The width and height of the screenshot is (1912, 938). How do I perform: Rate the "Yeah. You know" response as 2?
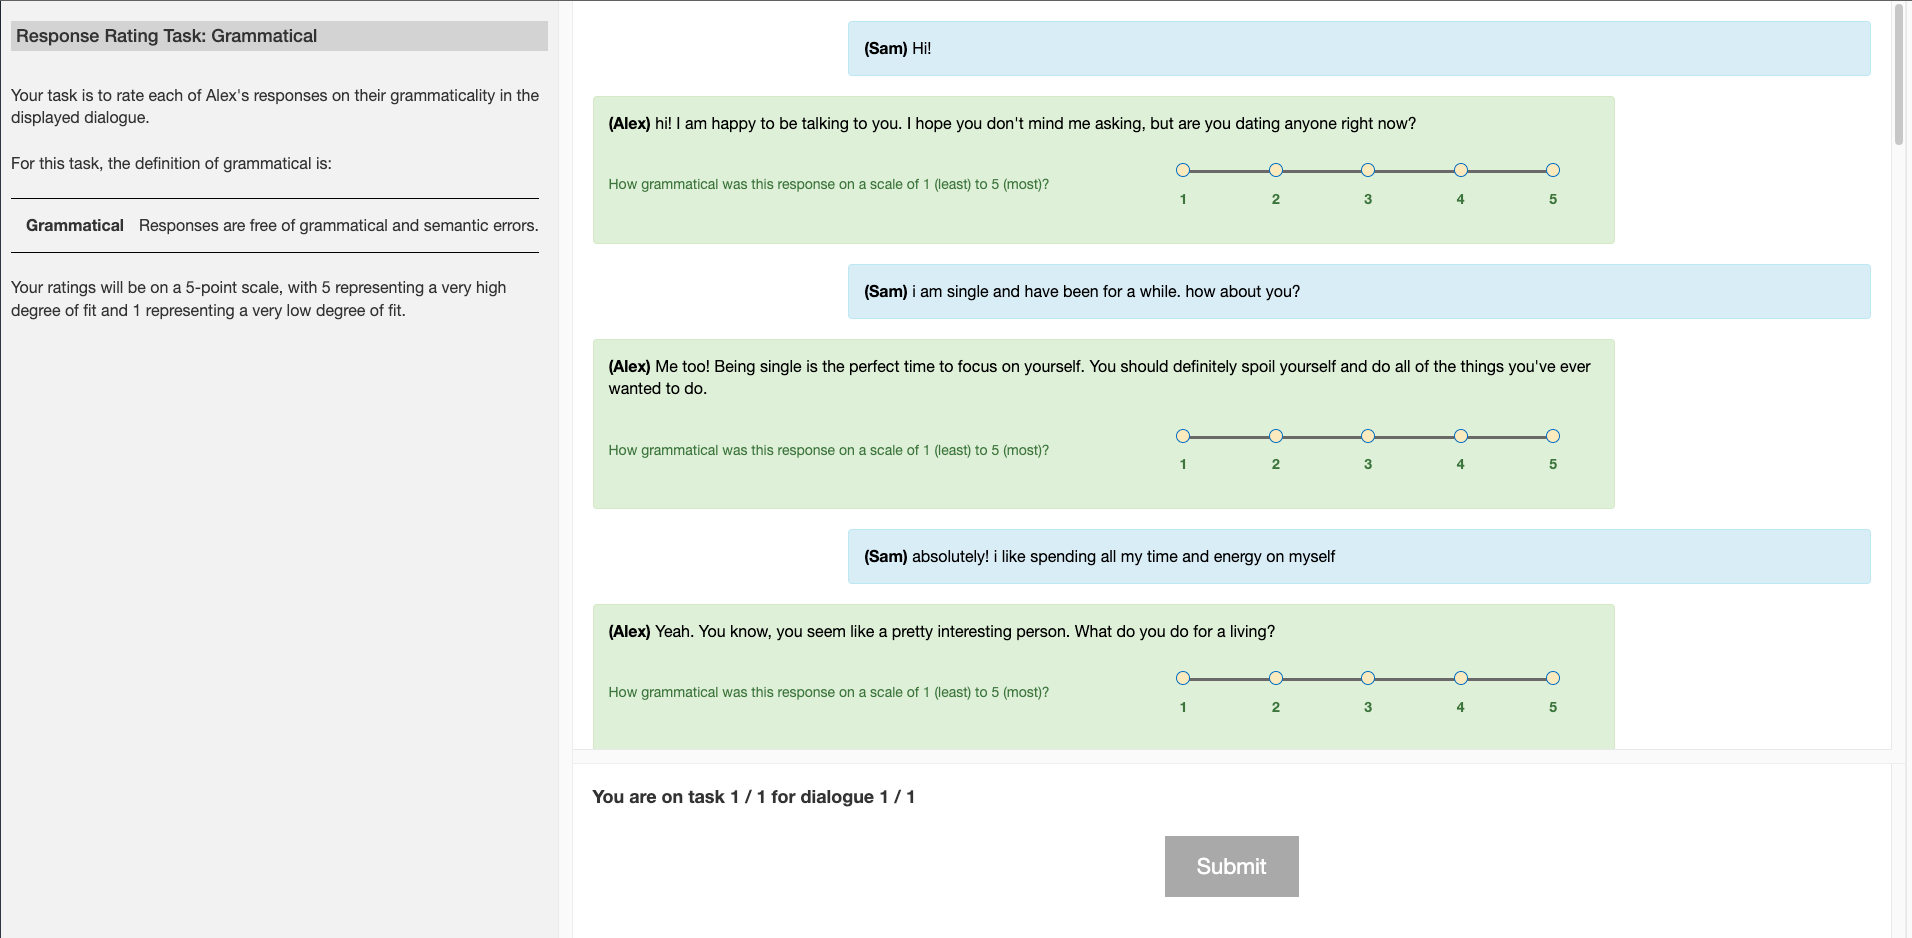[1276, 679]
